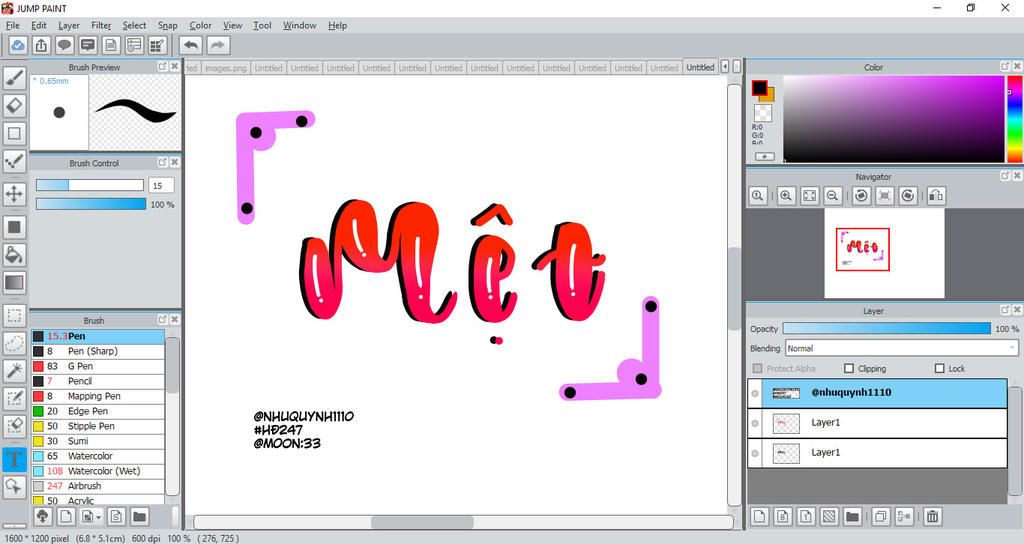This screenshot has height=544, width=1024.
Task: Activate the rectangular Select tool
Action: pyautogui.click(x=14, y=316)
